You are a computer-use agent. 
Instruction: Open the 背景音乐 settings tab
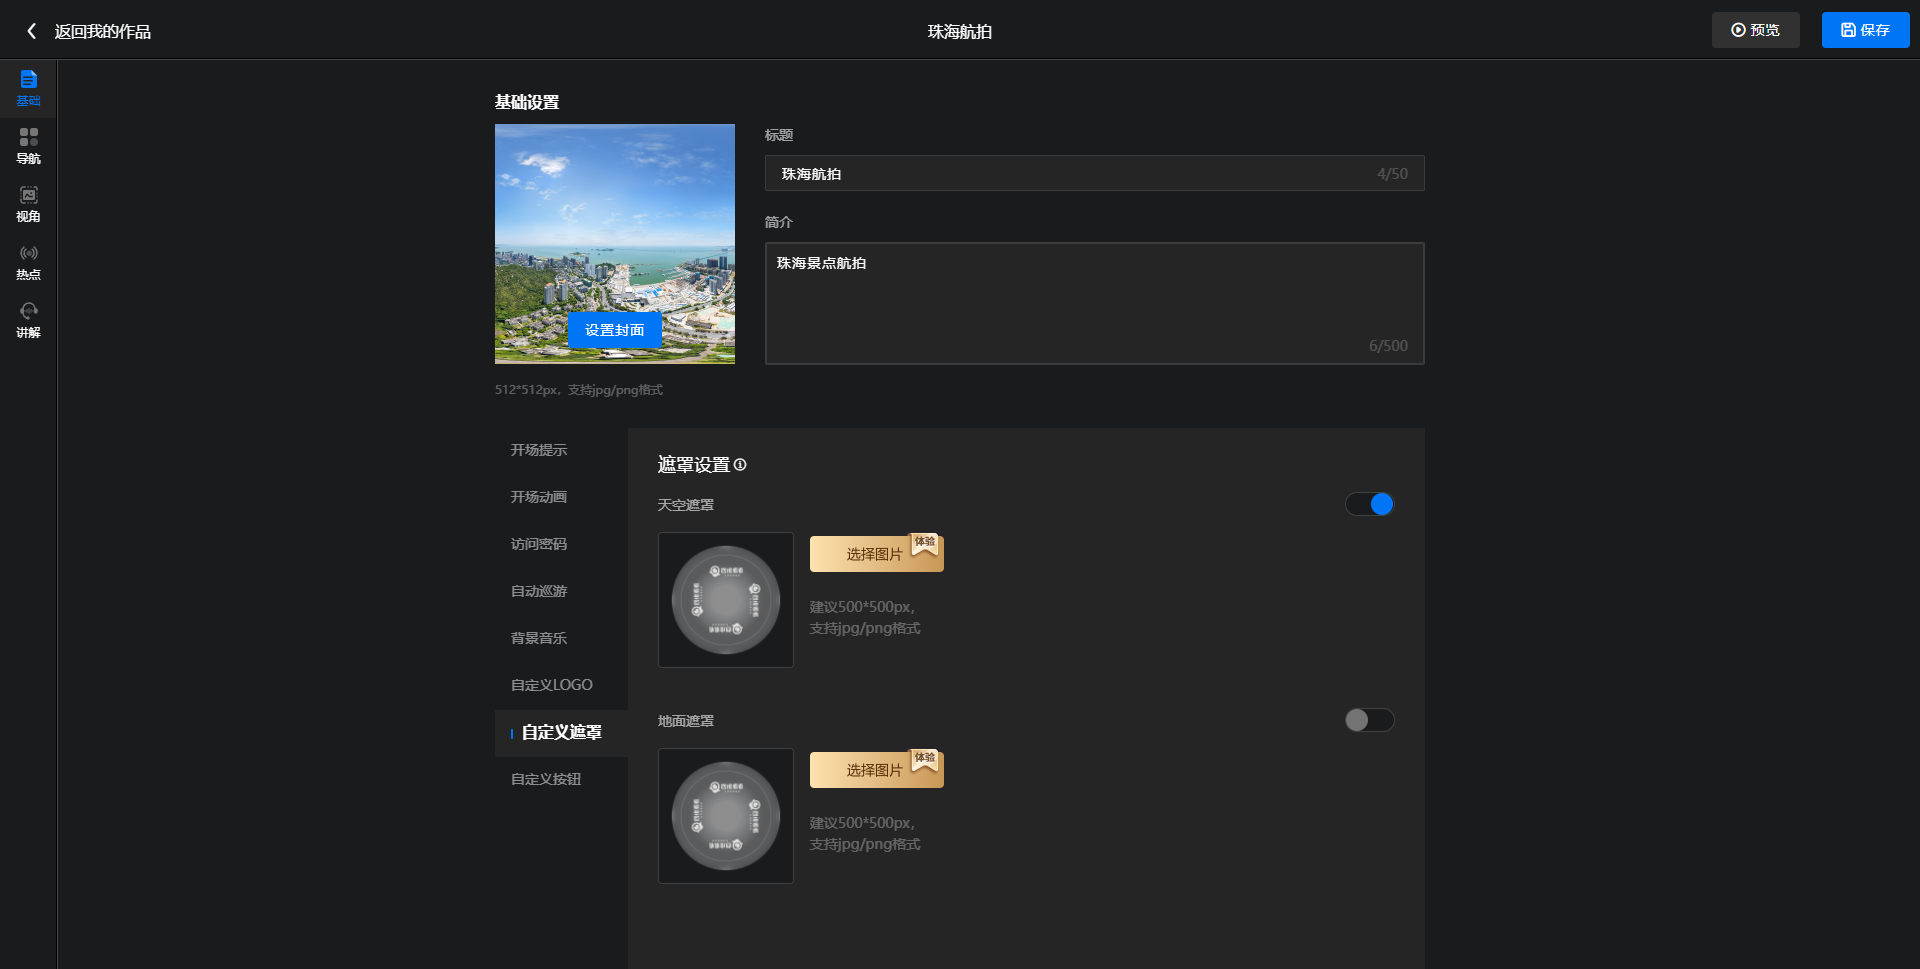pos(539,638)
